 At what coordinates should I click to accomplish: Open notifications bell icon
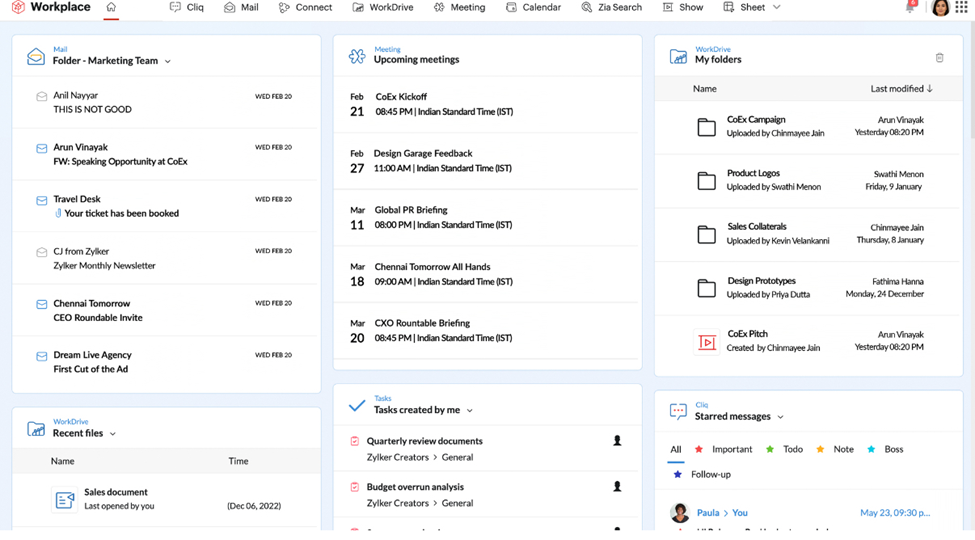point(910,7)
